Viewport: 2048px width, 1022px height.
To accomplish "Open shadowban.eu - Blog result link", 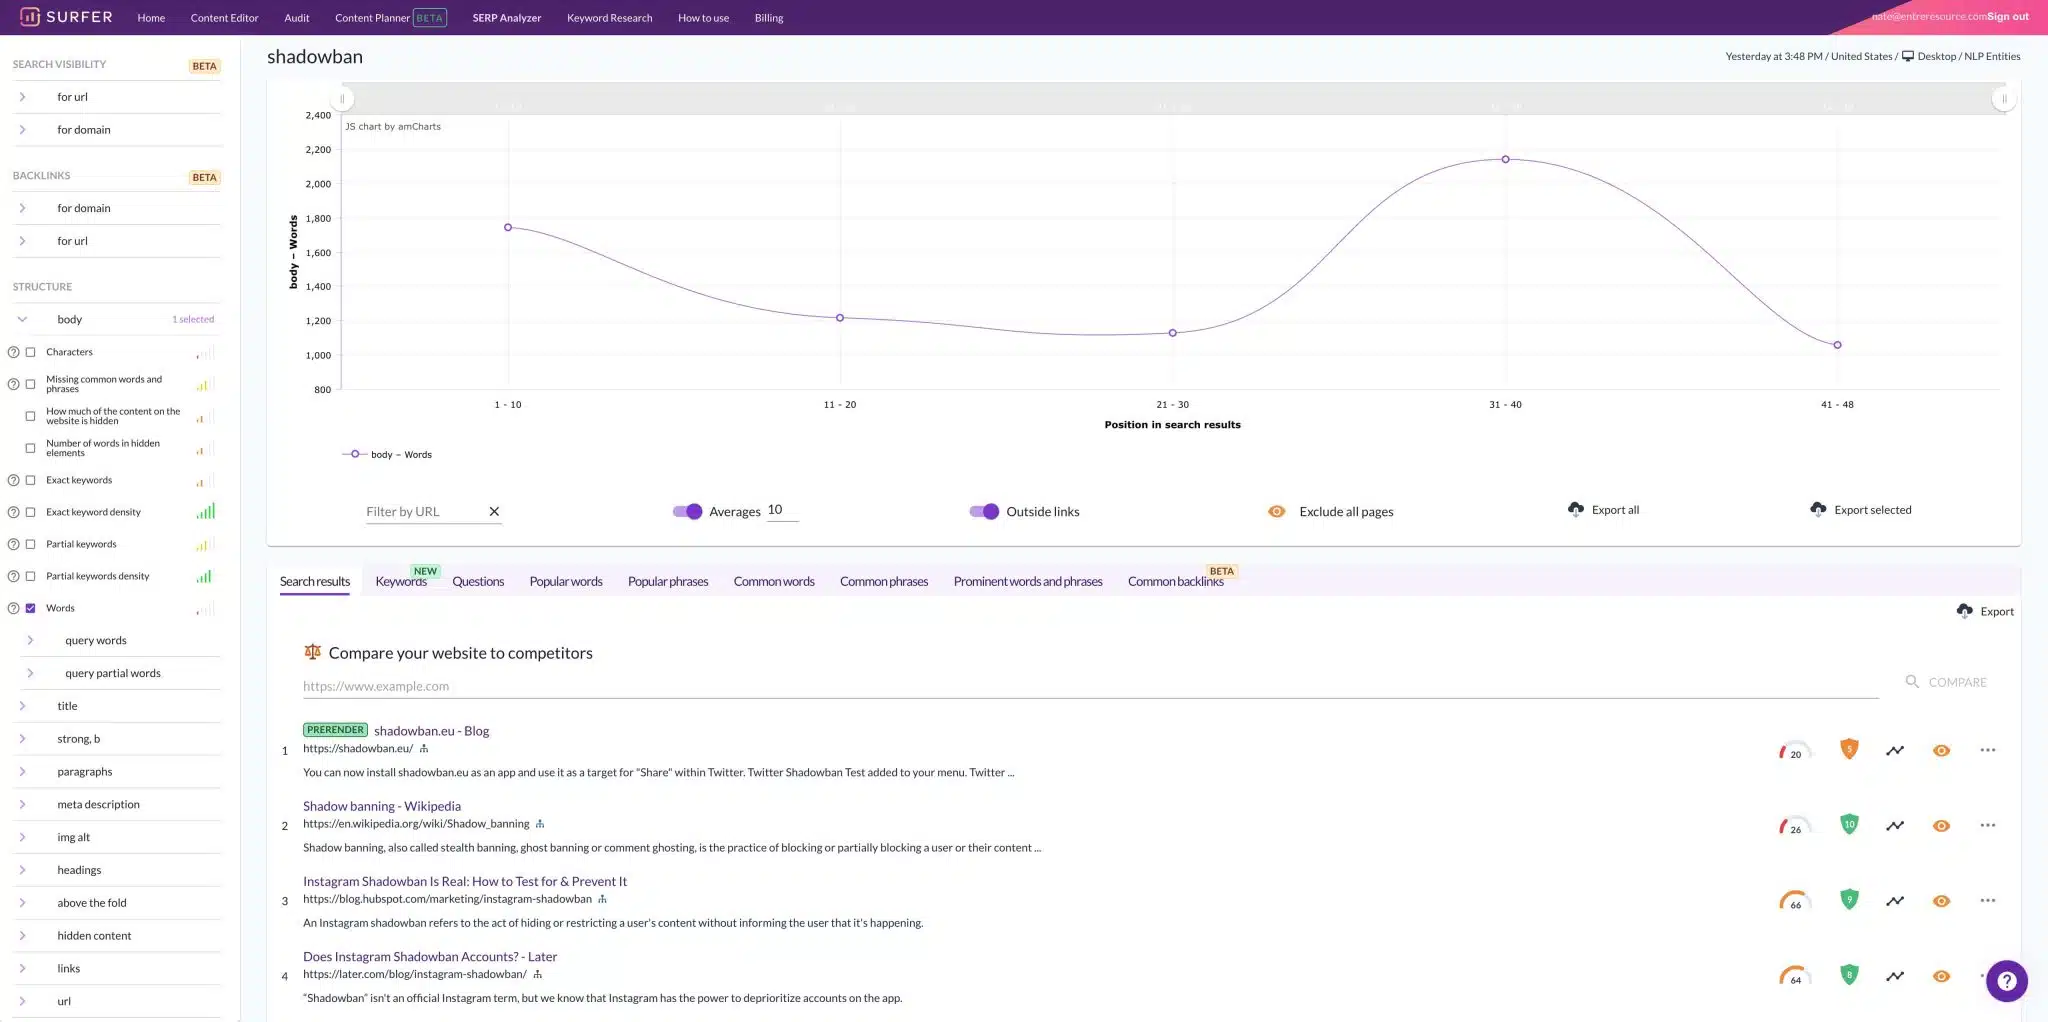I will 431,731.
